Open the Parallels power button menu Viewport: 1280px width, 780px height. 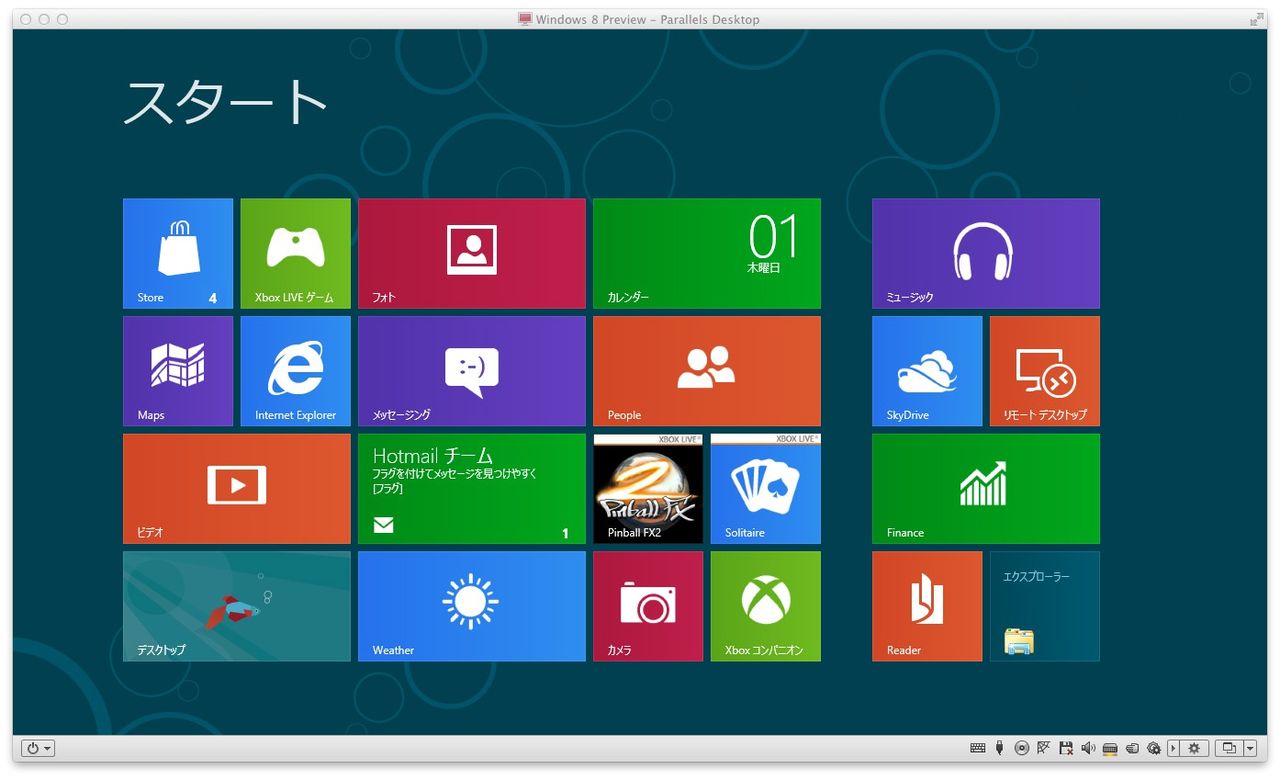pos(38,748)
